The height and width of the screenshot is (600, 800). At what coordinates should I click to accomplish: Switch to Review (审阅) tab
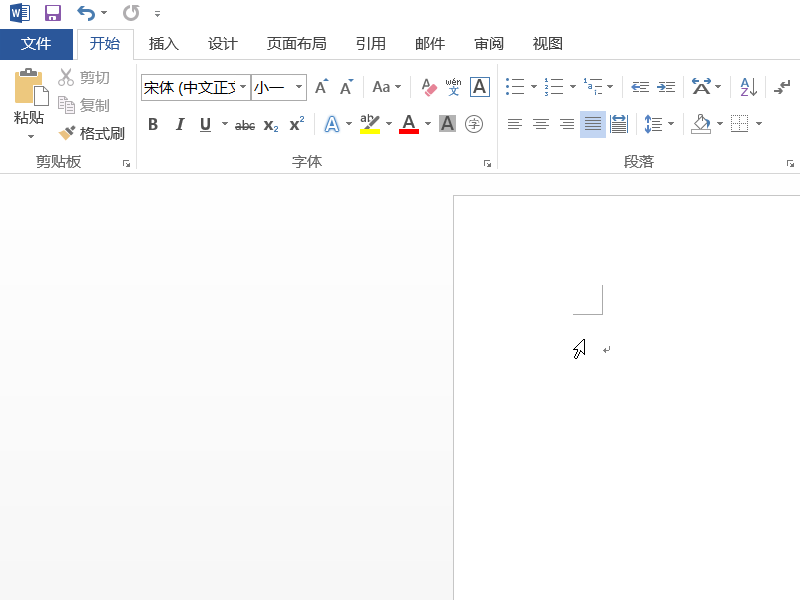(489, 44)
